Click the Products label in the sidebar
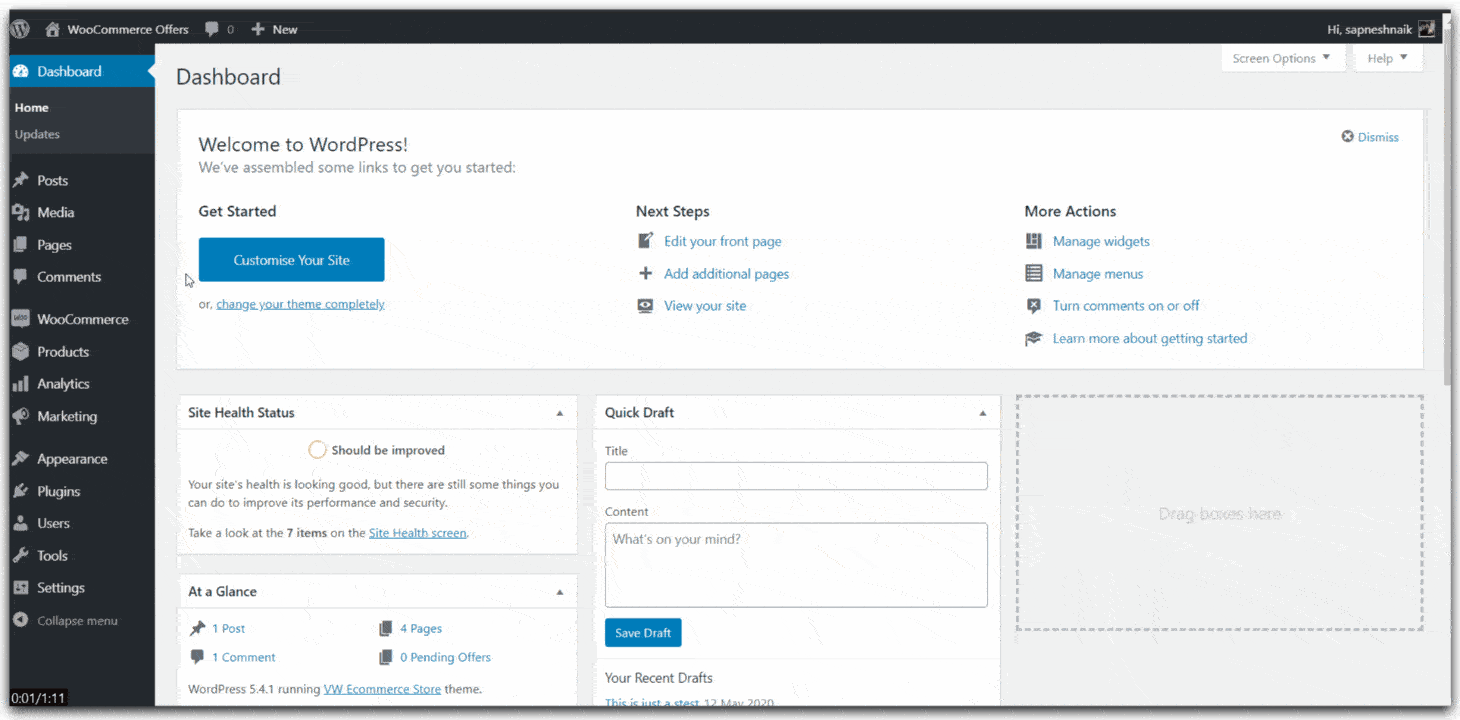Image resolution: width=1460 pixels, height=720 pixels. click(63, 352)
